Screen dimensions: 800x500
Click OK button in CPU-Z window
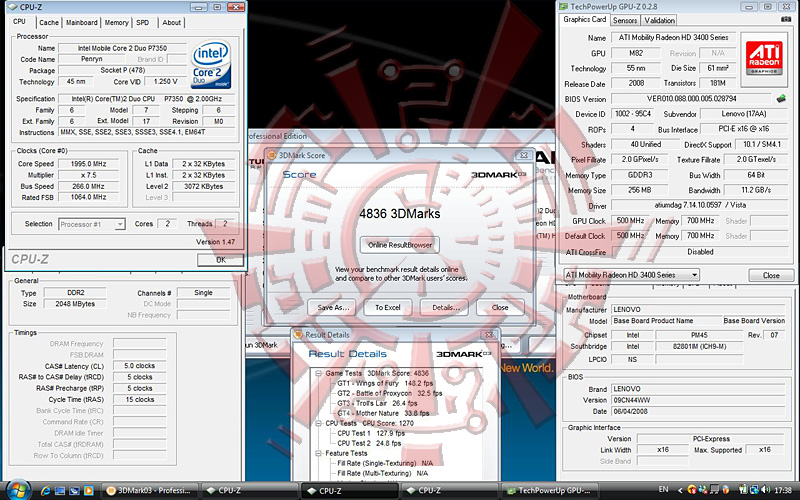[x=220, y=260]
